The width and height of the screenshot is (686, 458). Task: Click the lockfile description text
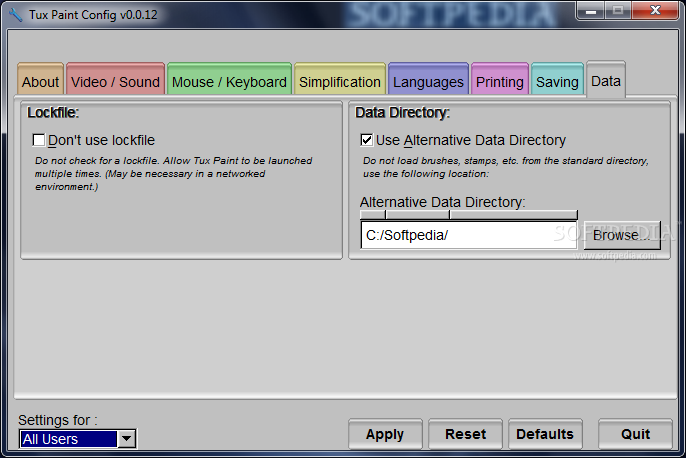[174, 174]
